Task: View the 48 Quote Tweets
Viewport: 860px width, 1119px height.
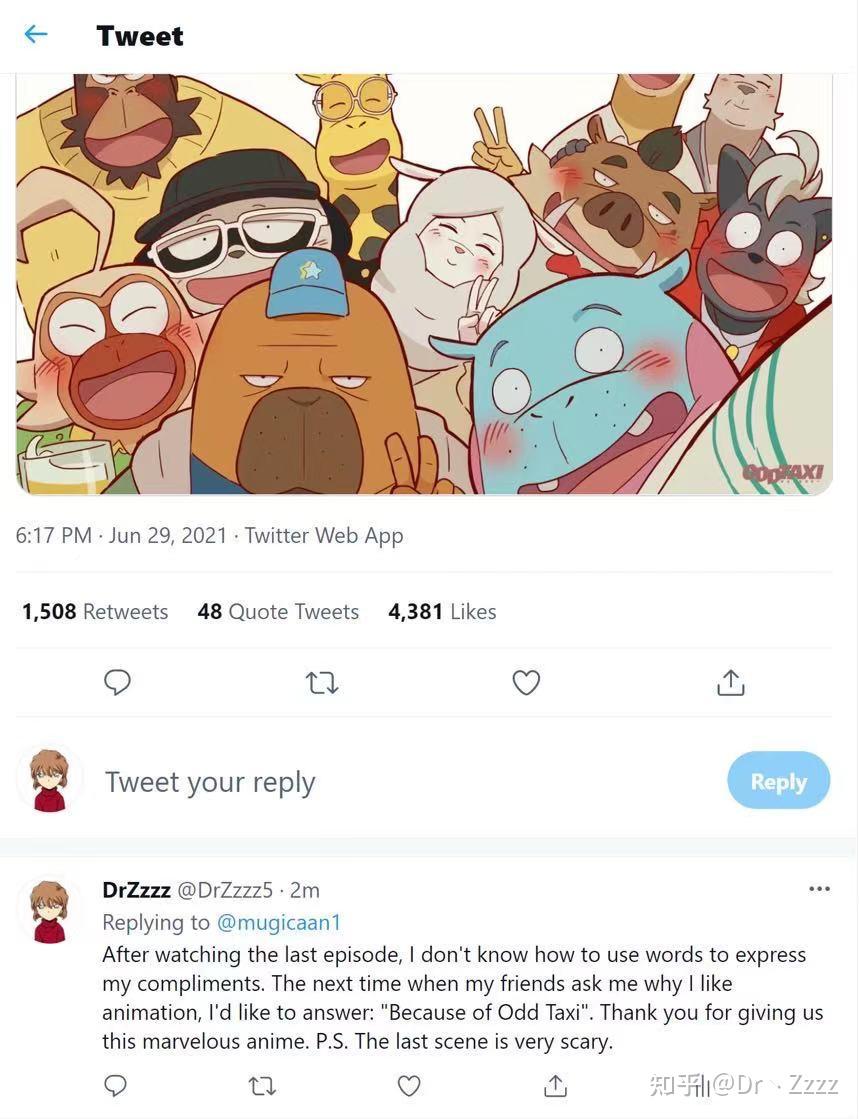Action: coord(278,611)
